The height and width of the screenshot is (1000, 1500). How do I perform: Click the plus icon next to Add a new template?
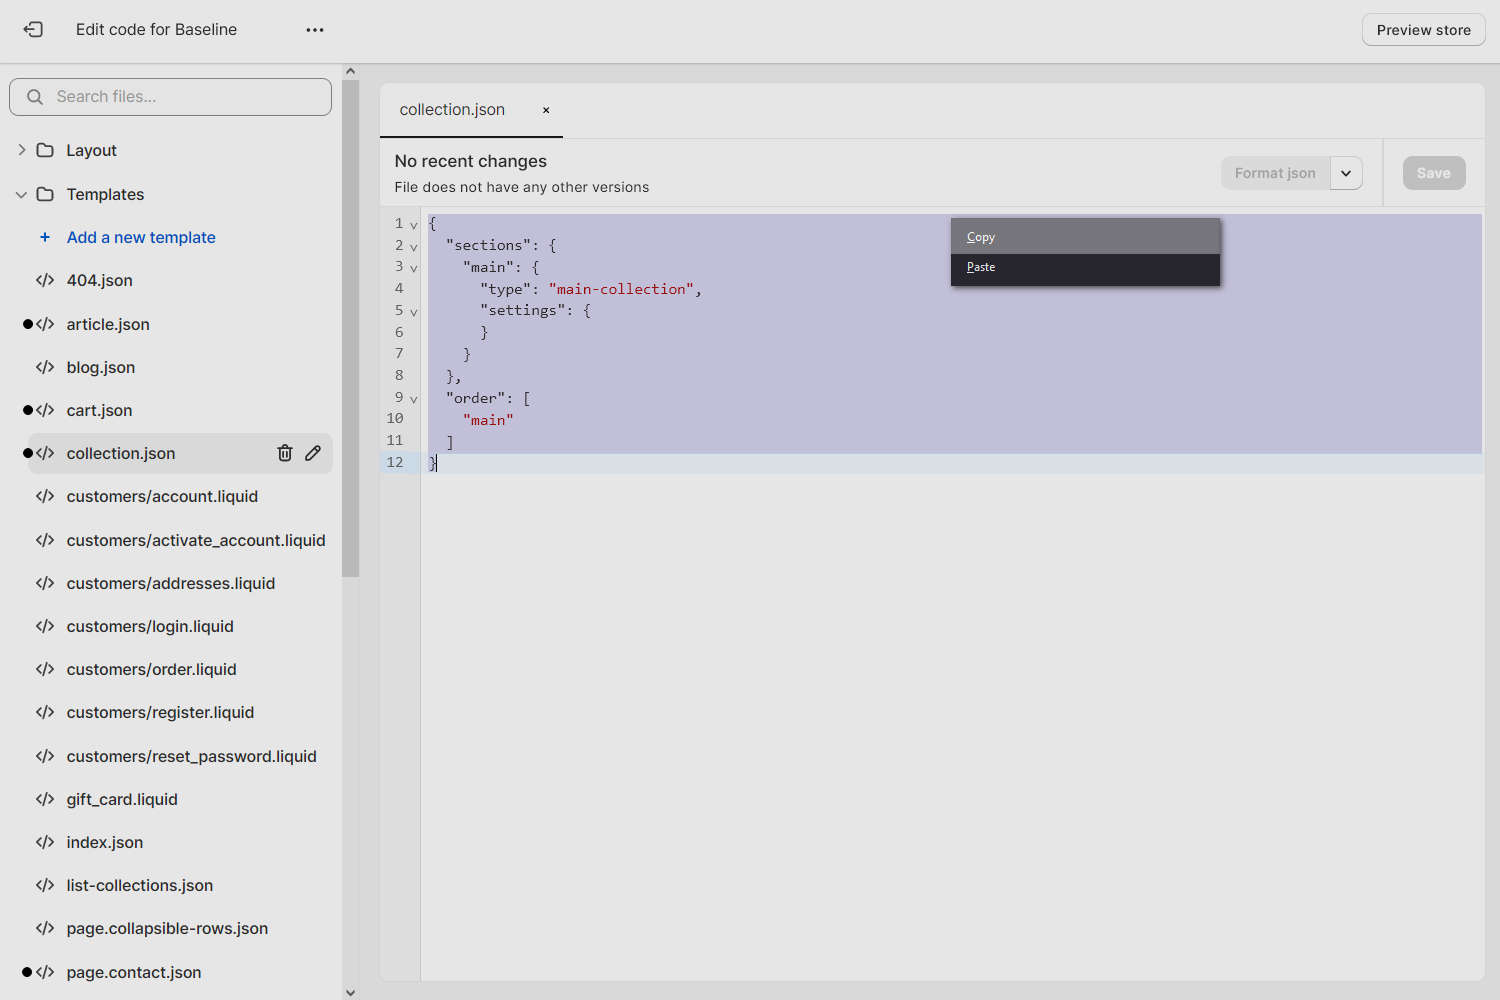[43, 237]
